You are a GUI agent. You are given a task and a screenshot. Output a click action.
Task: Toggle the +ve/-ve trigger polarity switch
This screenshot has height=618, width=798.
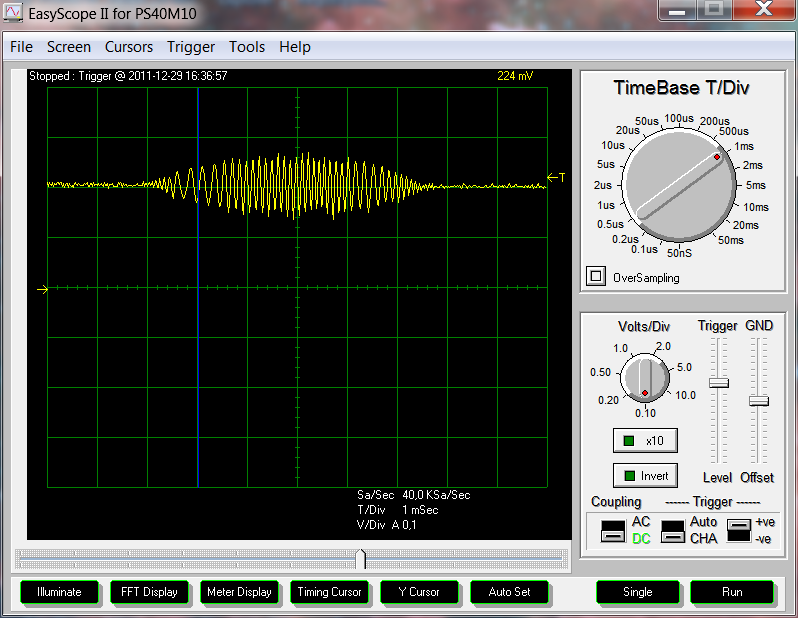point(739,530)
